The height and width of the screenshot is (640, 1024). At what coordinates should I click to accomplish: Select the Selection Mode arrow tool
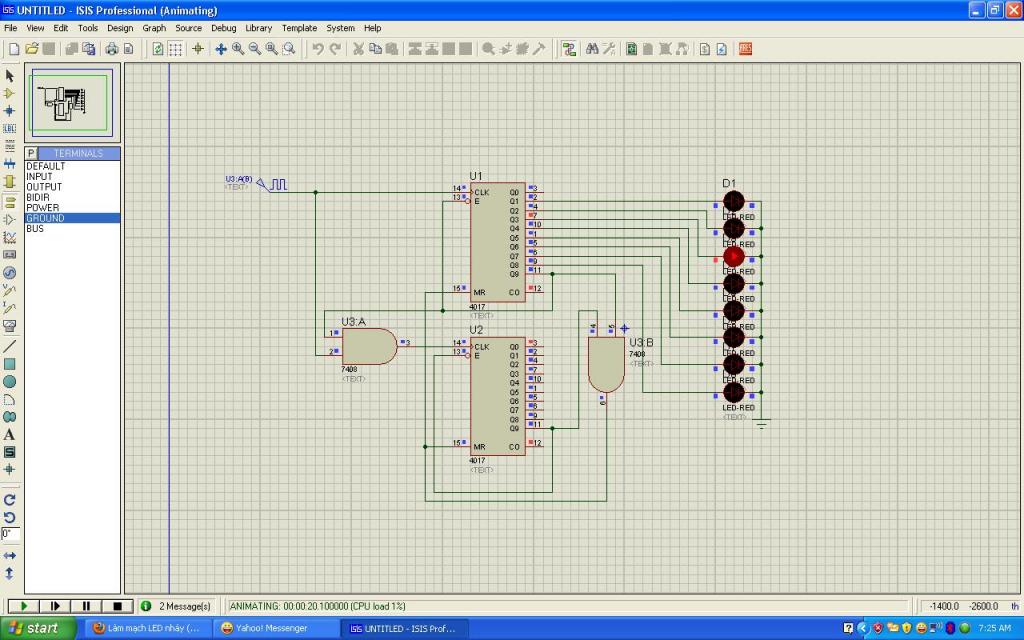click(x=10, y=76)
